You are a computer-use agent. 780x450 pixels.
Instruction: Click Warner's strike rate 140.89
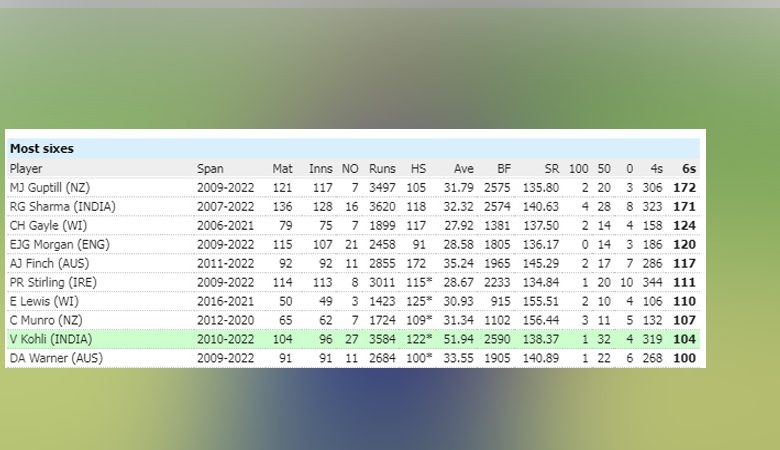(540, 358)
